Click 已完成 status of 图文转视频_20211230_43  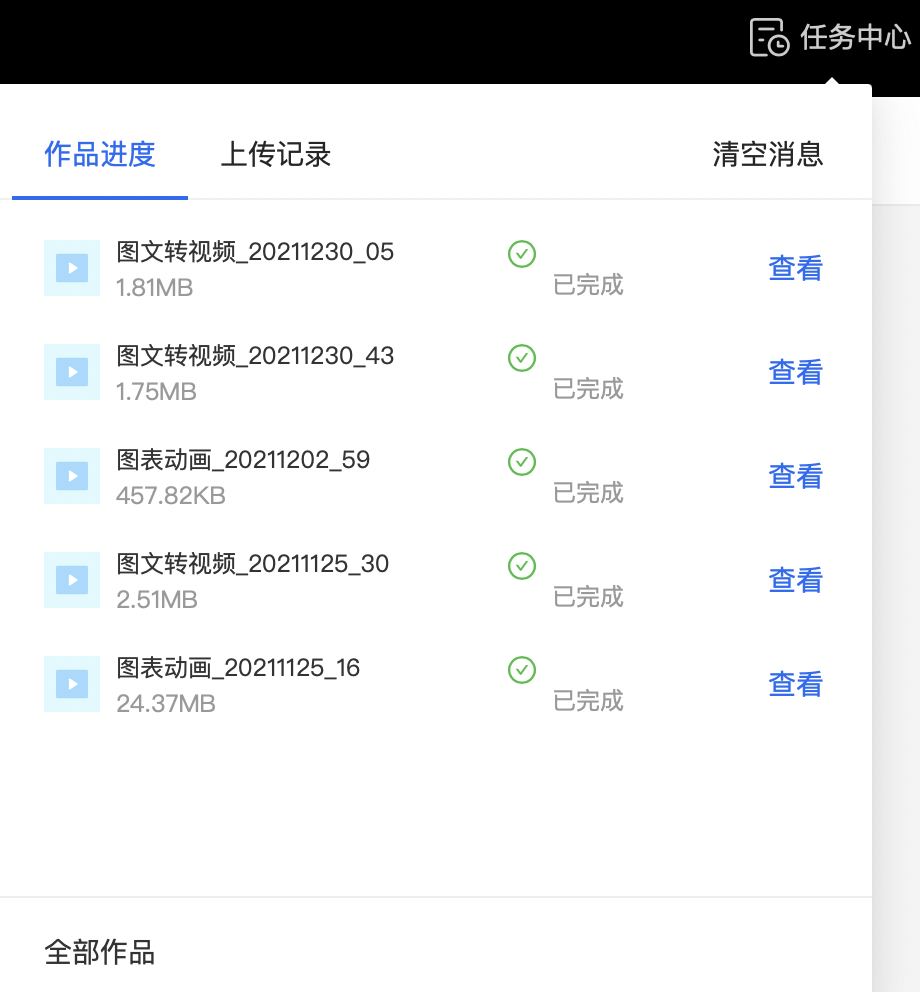pyautogui.click(x=588, y=388)
